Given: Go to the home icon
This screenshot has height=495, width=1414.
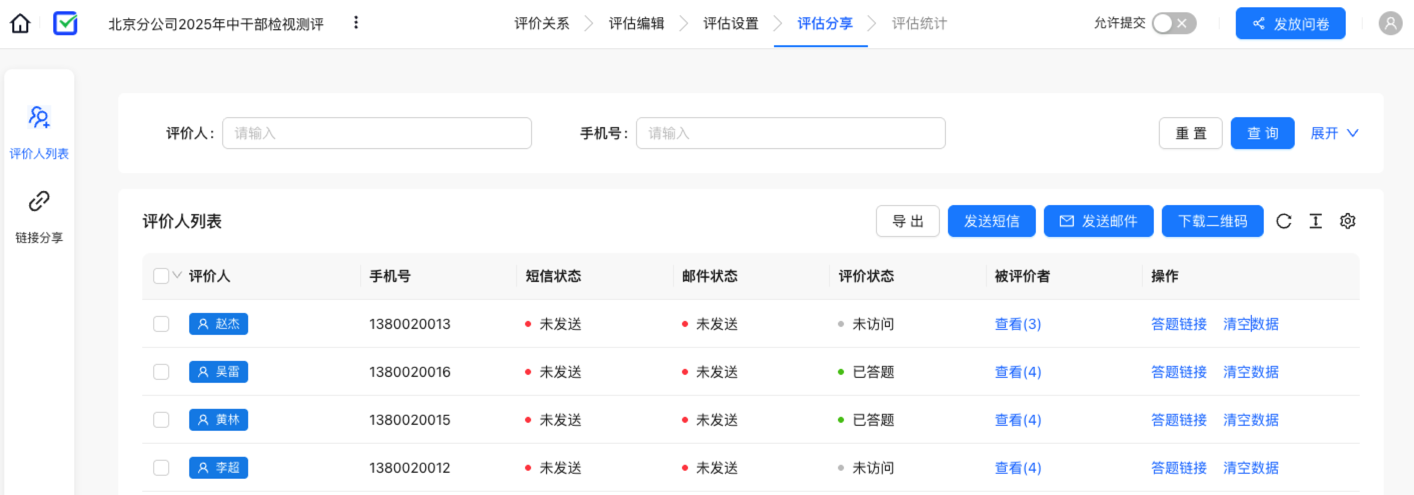Looking at the screenshot, I should pos(20,23).
